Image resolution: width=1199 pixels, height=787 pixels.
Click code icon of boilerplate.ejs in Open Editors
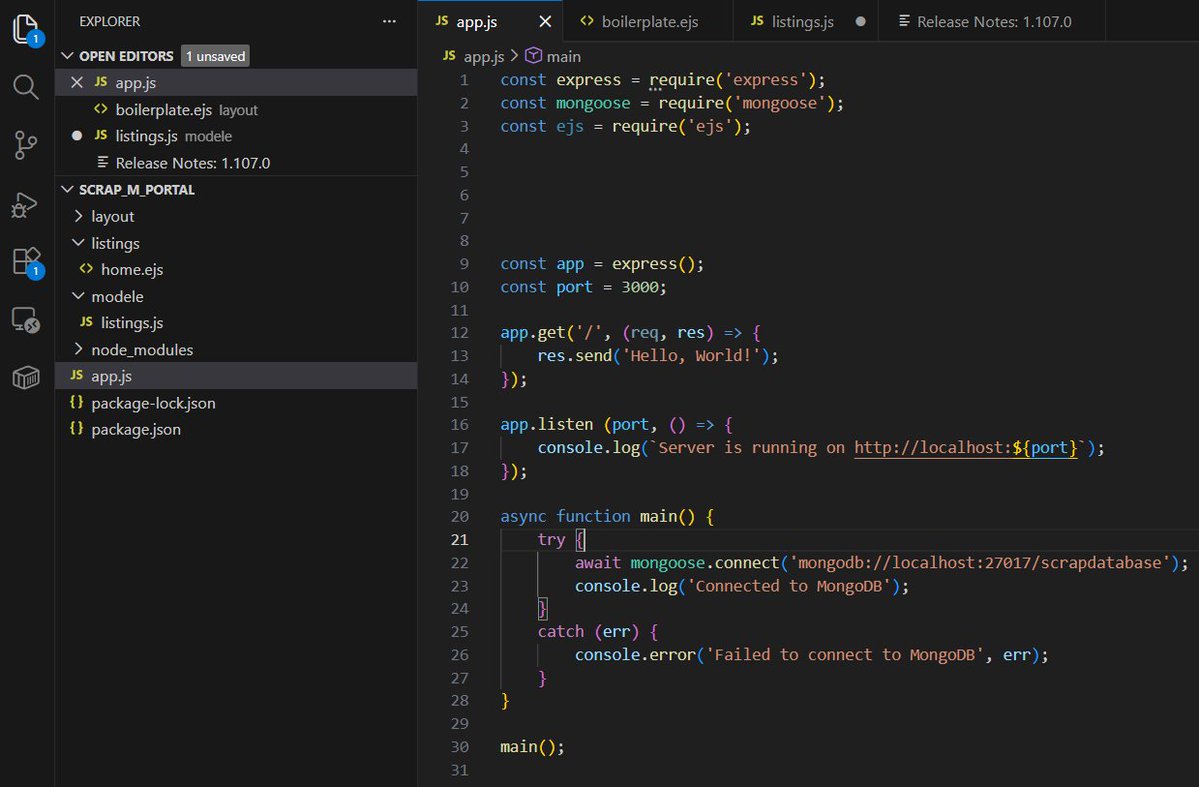pyautogui.click(x=100, y=109)
